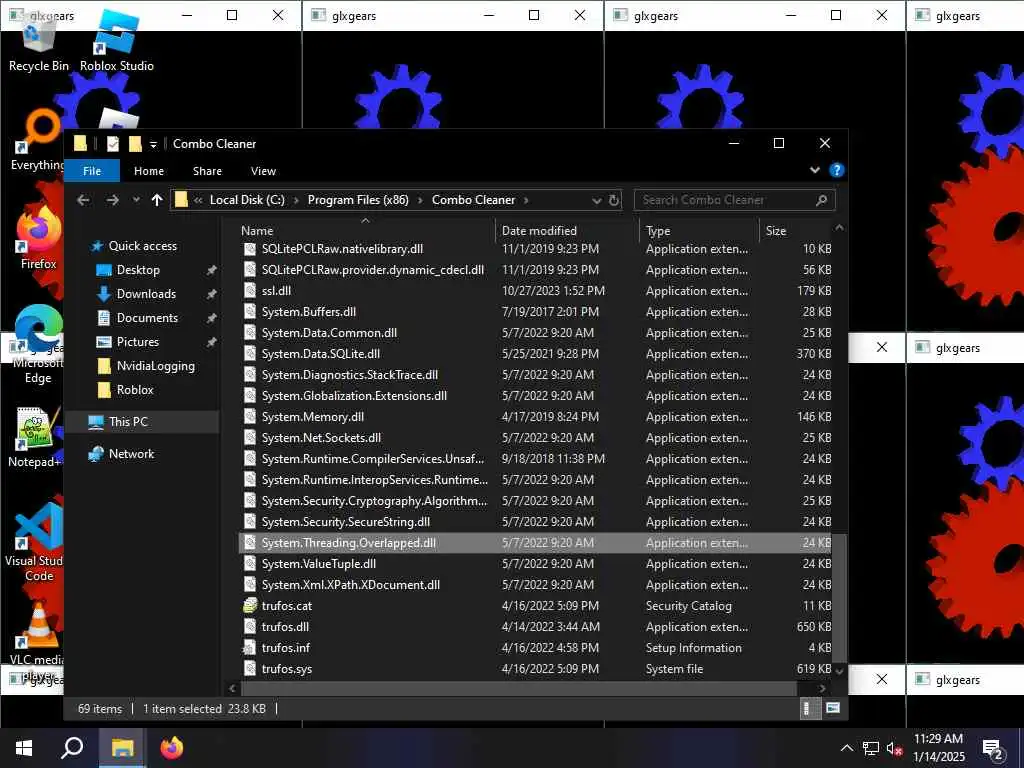Open Explorer Help question mark icon

837,170
